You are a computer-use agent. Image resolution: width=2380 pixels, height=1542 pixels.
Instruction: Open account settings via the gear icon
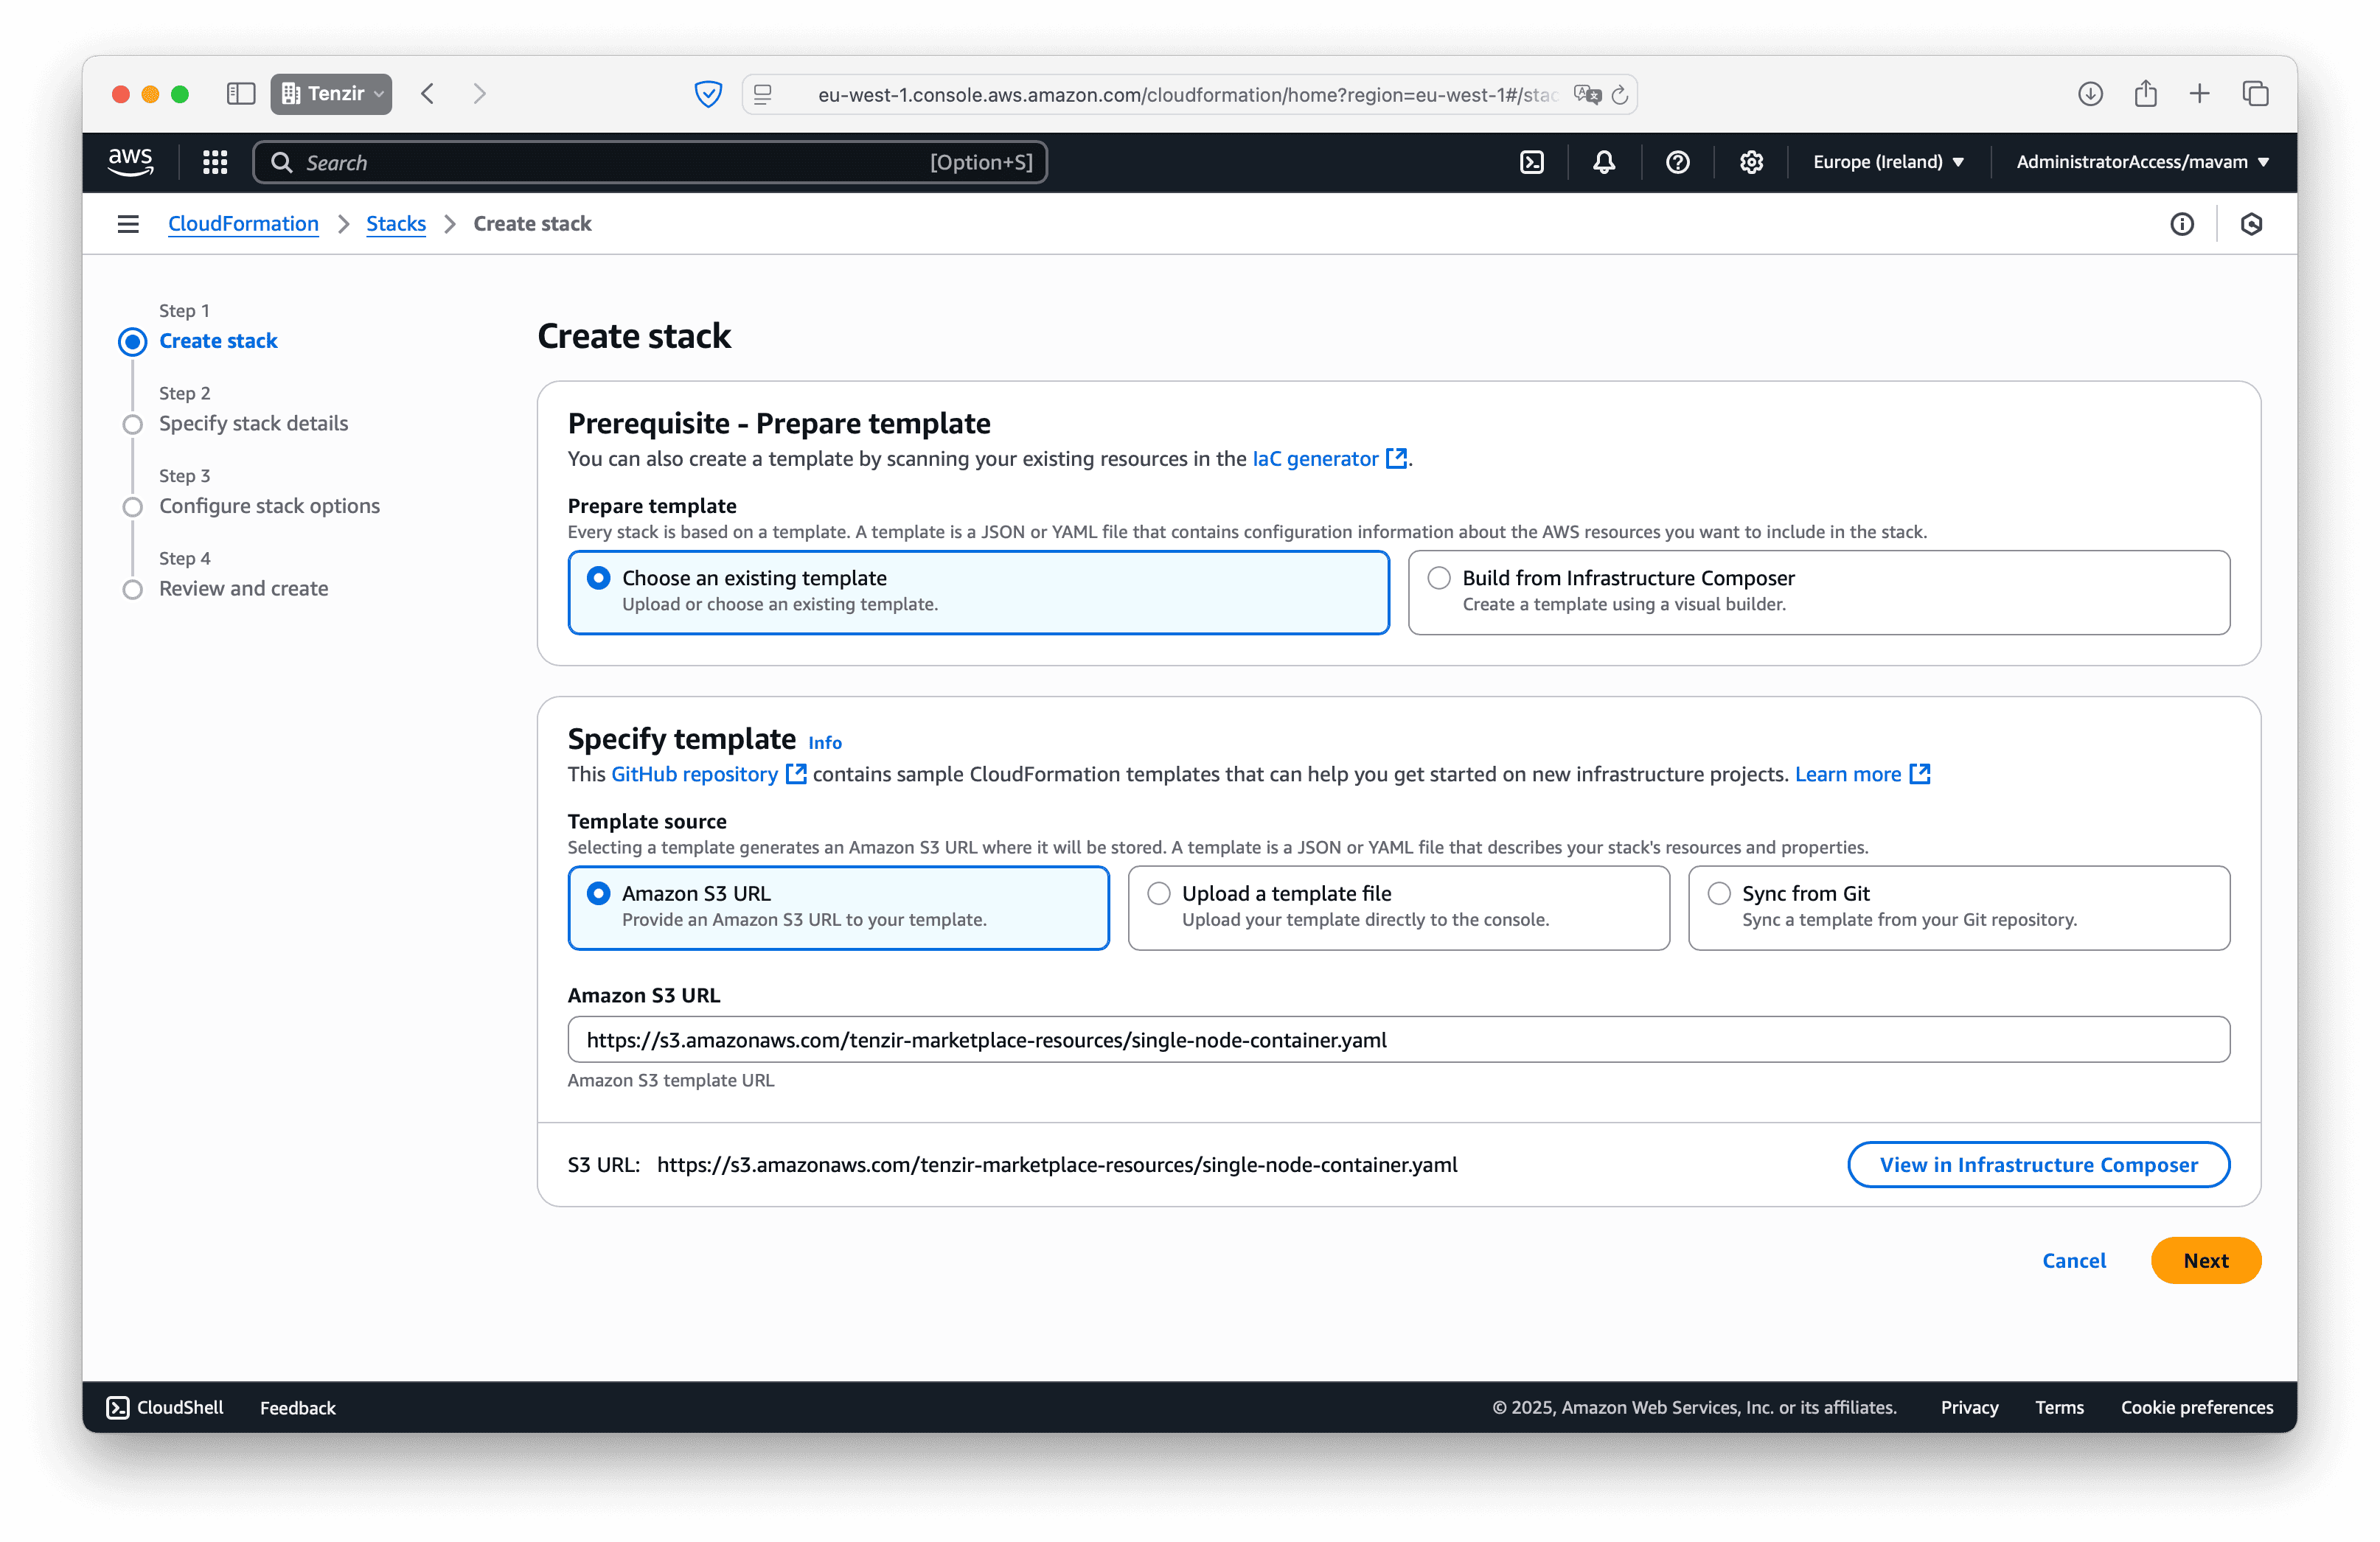(1751, 161)
